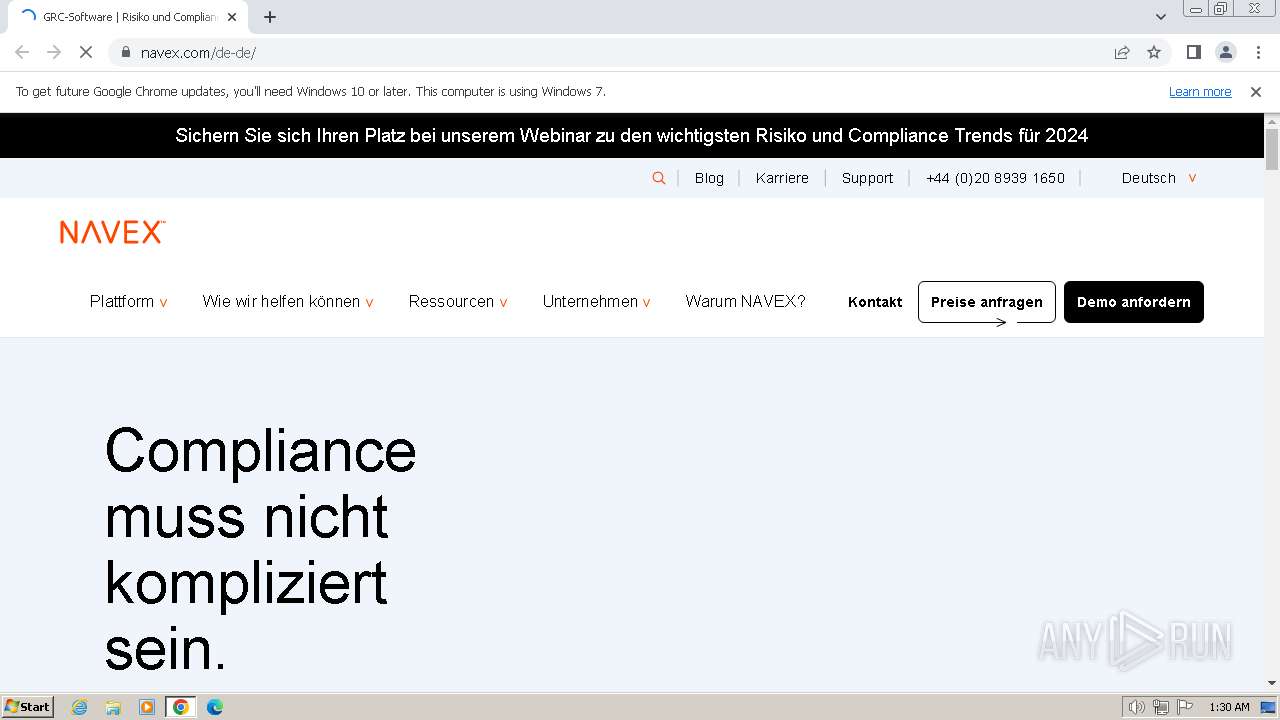The width and height of the screenshot is (1280, 720).
Task: Open the Kontakt link
Action: [875, 302]
